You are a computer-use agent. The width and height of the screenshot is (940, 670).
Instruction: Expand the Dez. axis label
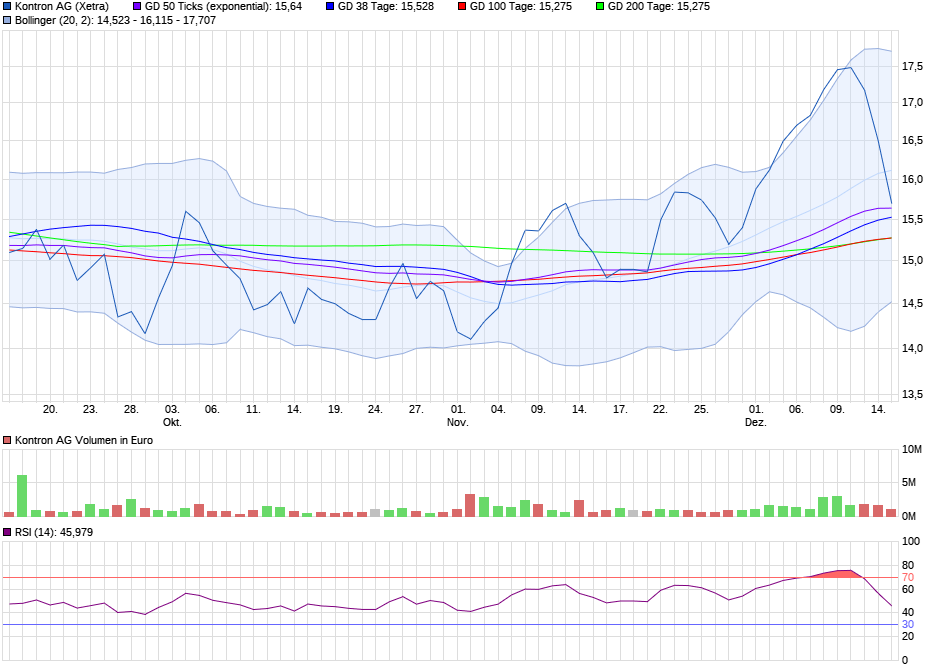pyautogui.click(x=756, y=421)
